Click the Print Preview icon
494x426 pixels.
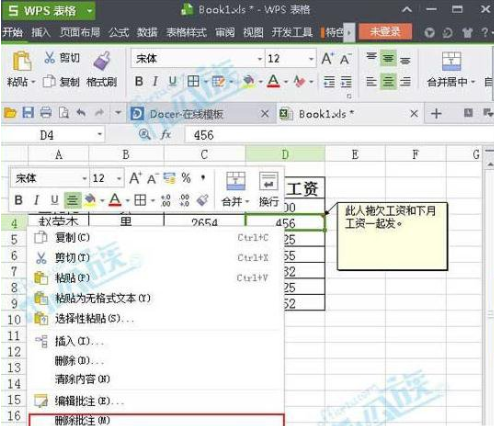click(x=63, y=113)
